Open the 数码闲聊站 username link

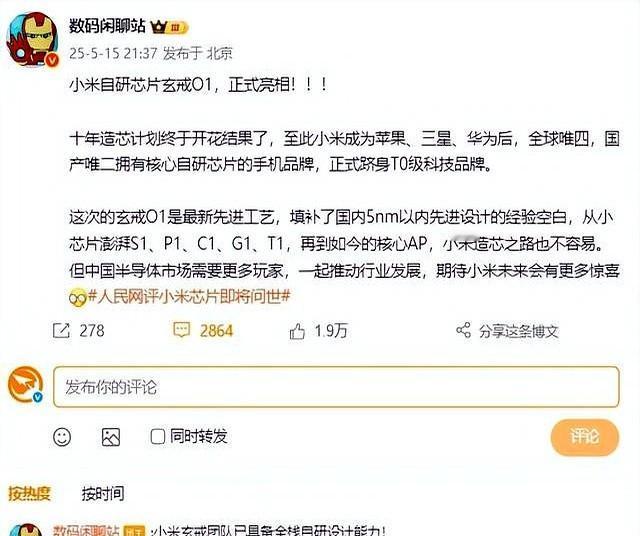[107, 26]
